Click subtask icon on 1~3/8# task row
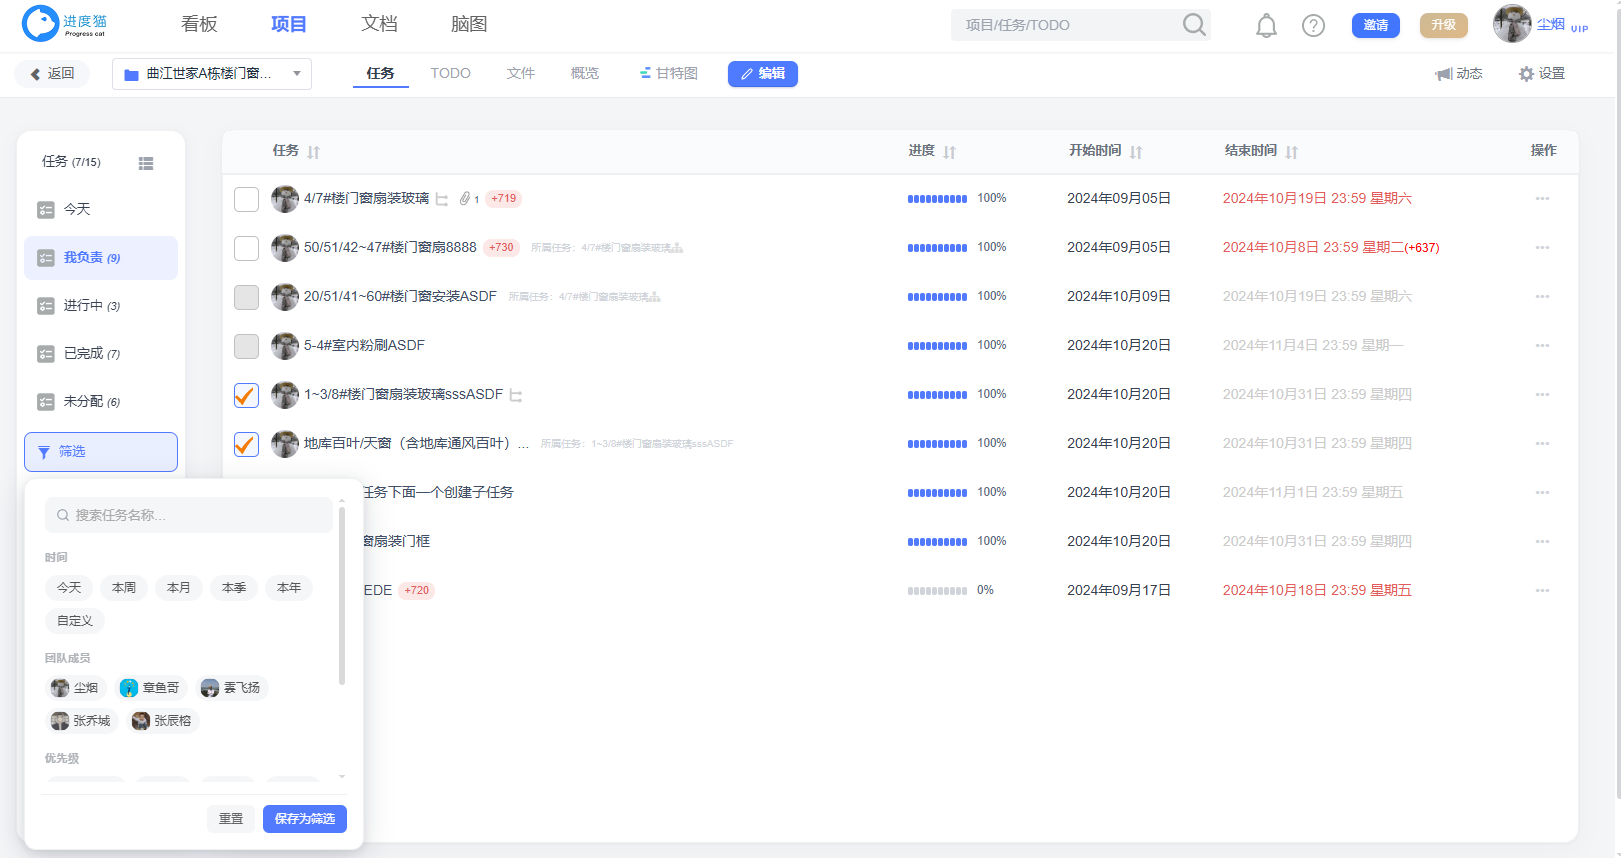 (x=516, y=395)
